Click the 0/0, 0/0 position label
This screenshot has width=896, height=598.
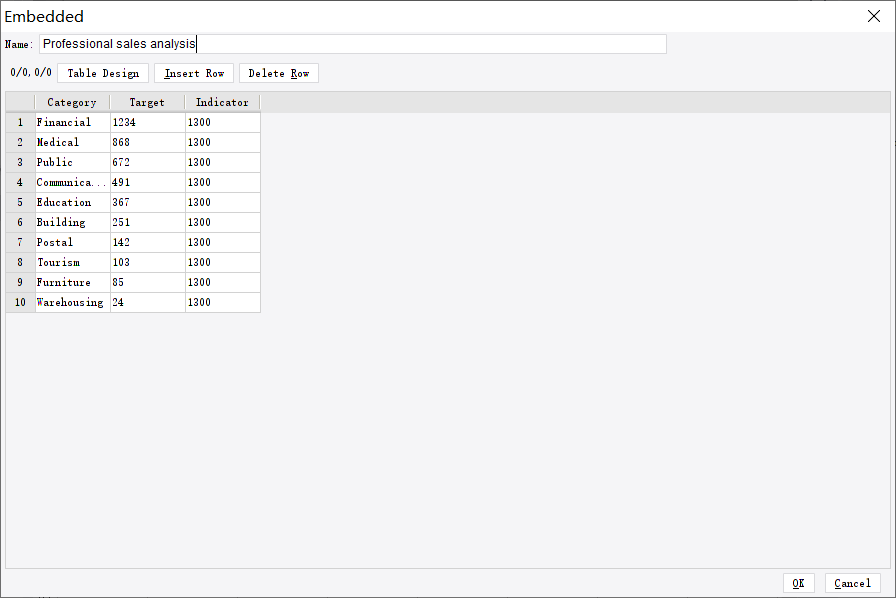click(x=30, y=72)
